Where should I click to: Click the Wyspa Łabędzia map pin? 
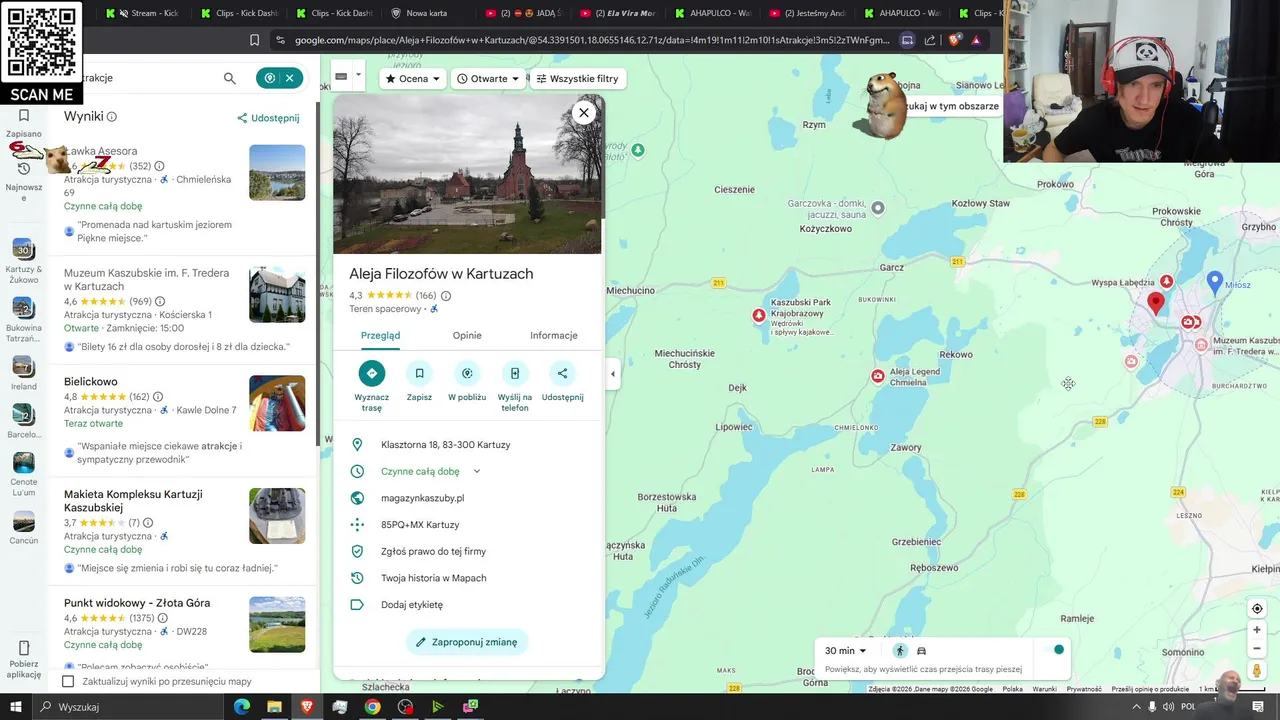[x=1166, y=282]
